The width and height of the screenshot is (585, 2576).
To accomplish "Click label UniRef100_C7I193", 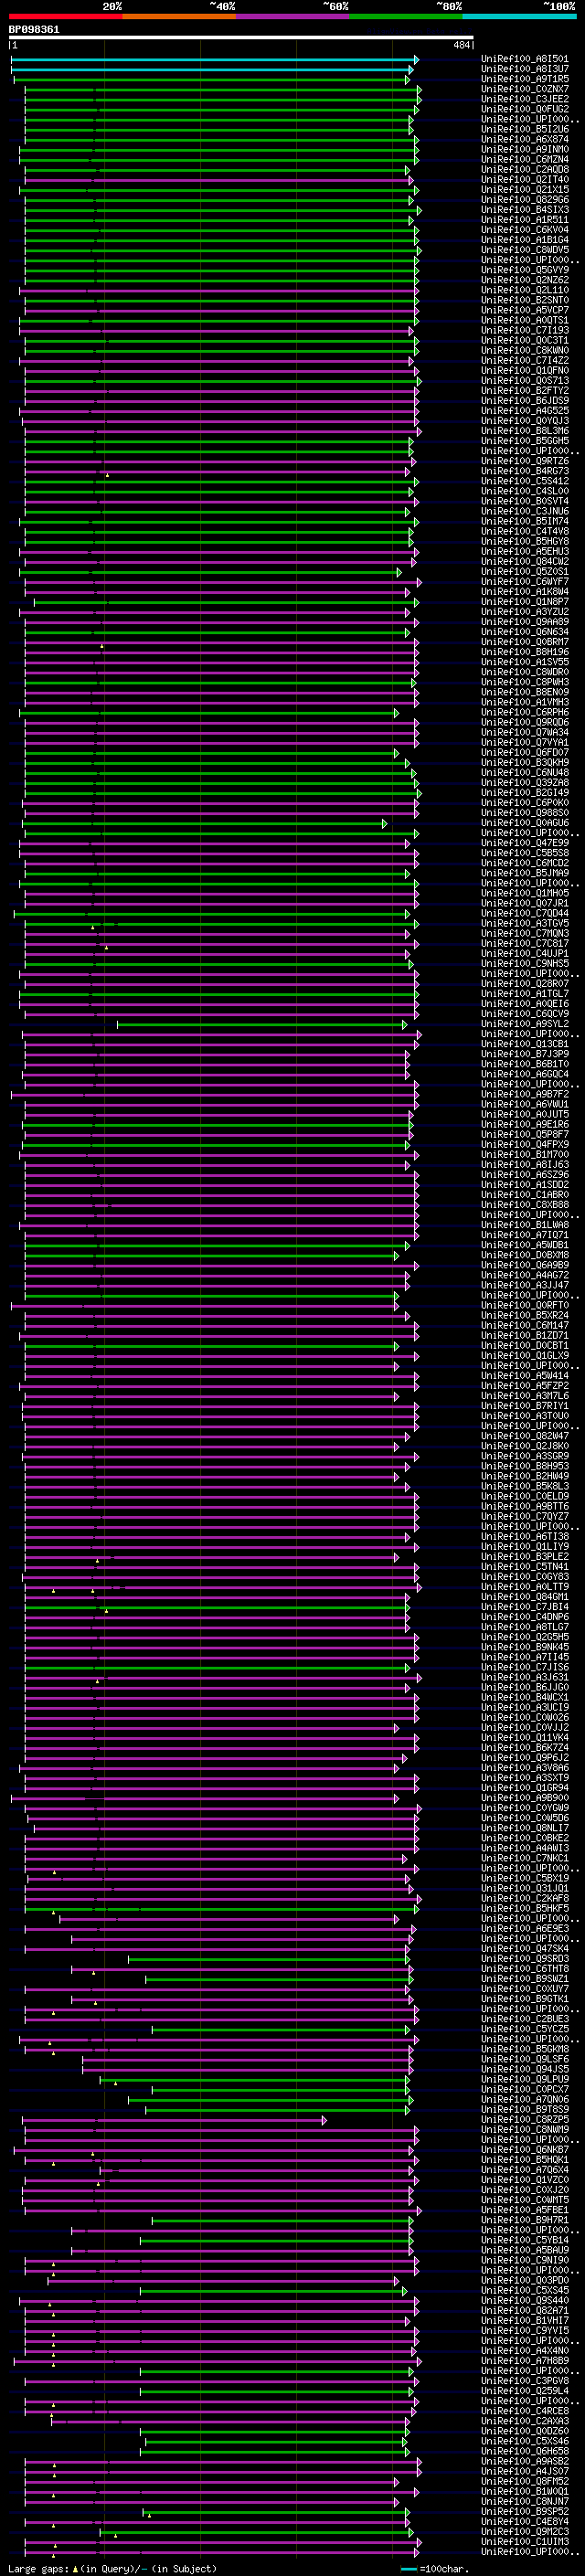I will click(525, 330).
